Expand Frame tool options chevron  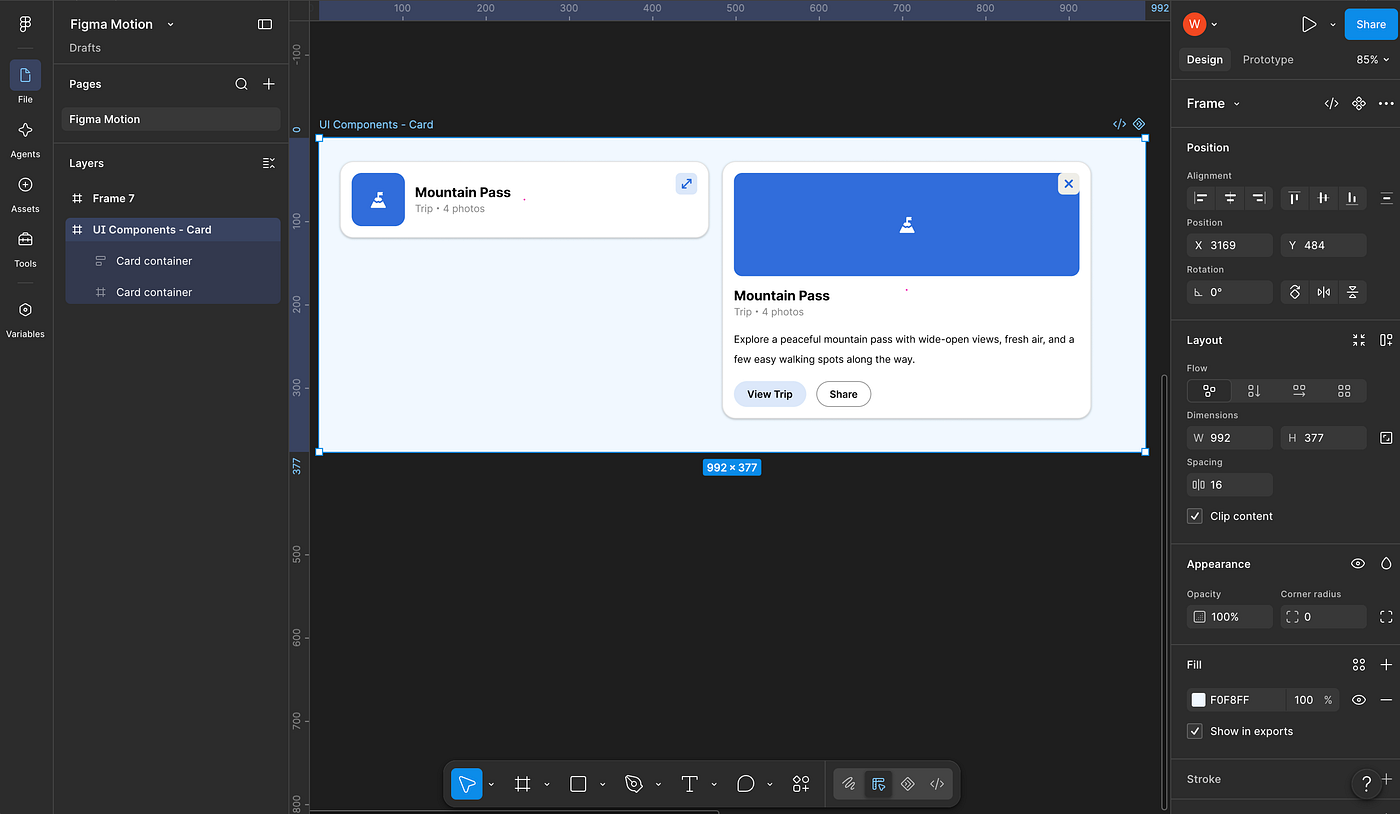(x=547, y=785)
